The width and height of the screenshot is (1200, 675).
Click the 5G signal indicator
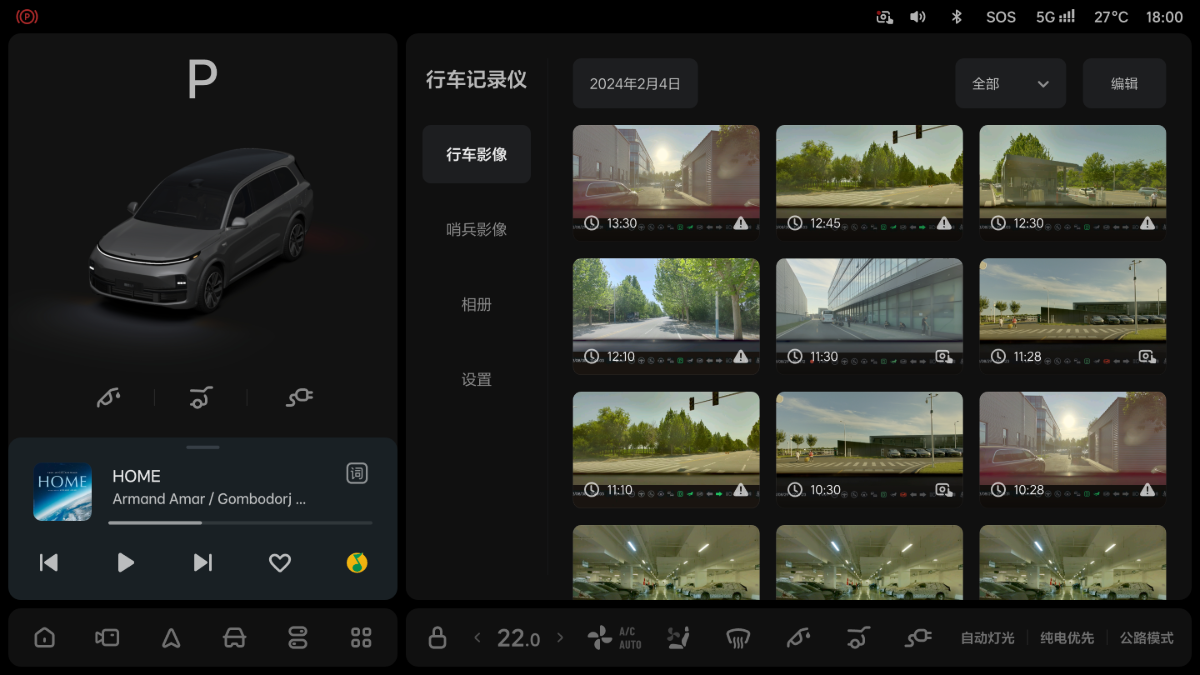(1056, 17)
